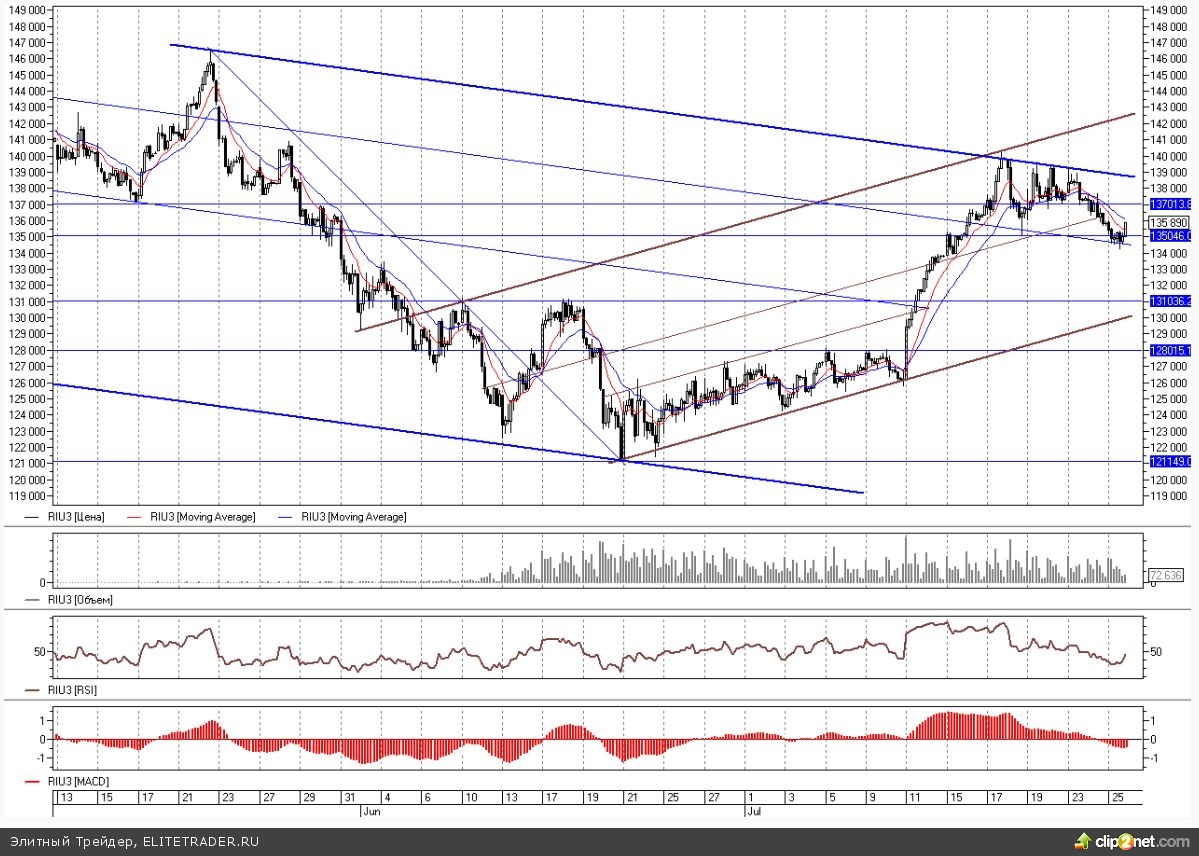Click the 121149.0 horizontal level price tag

click(x=1169, y=462)
